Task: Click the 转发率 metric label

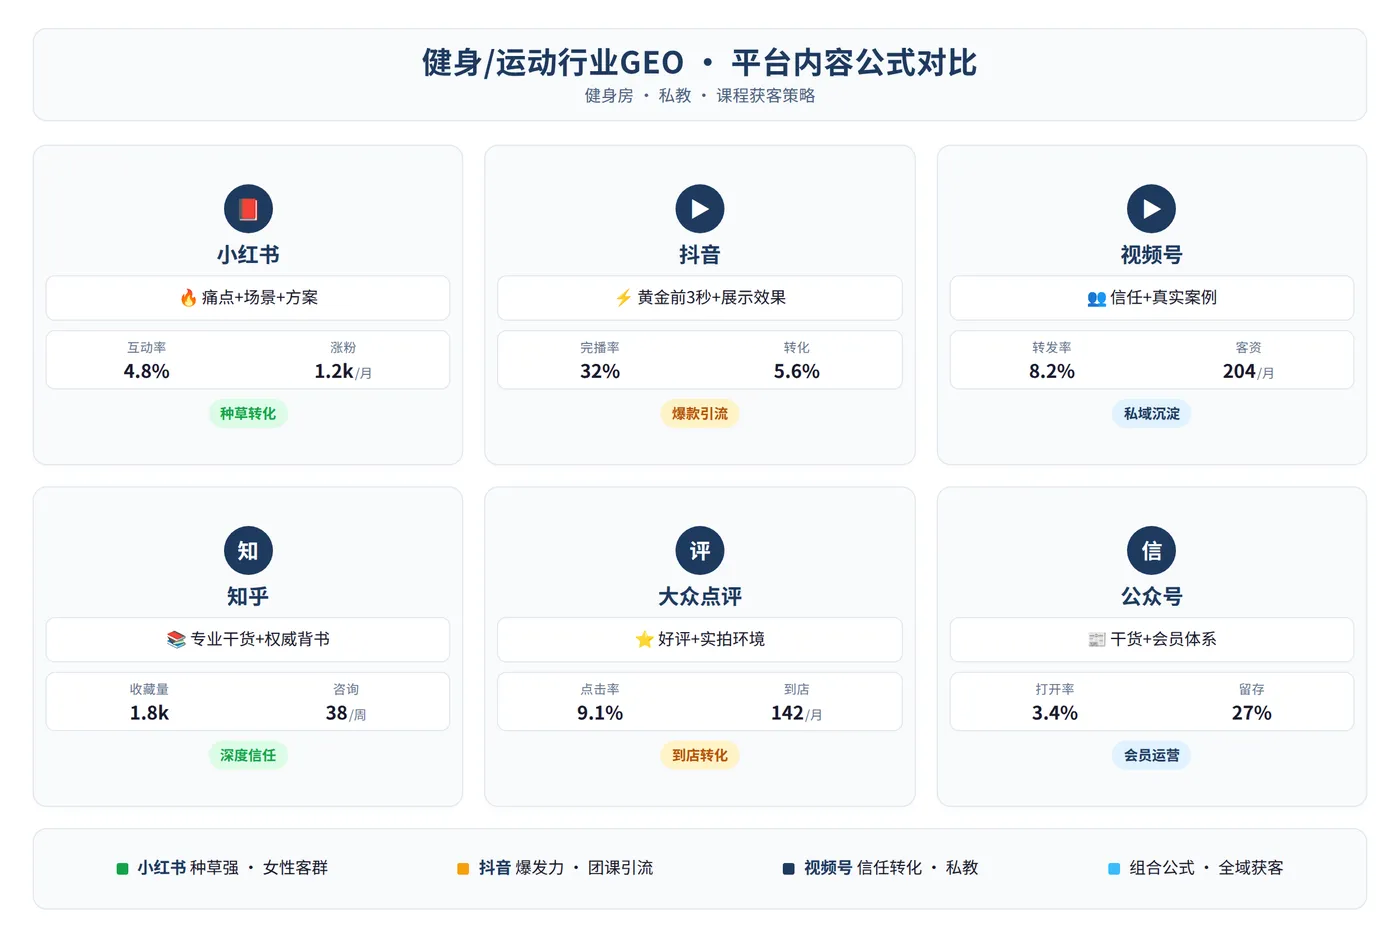Action: point(1052,348)
